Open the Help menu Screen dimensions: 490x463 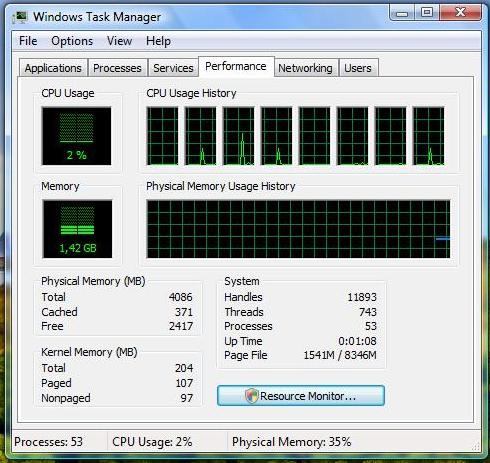(158, 41)
